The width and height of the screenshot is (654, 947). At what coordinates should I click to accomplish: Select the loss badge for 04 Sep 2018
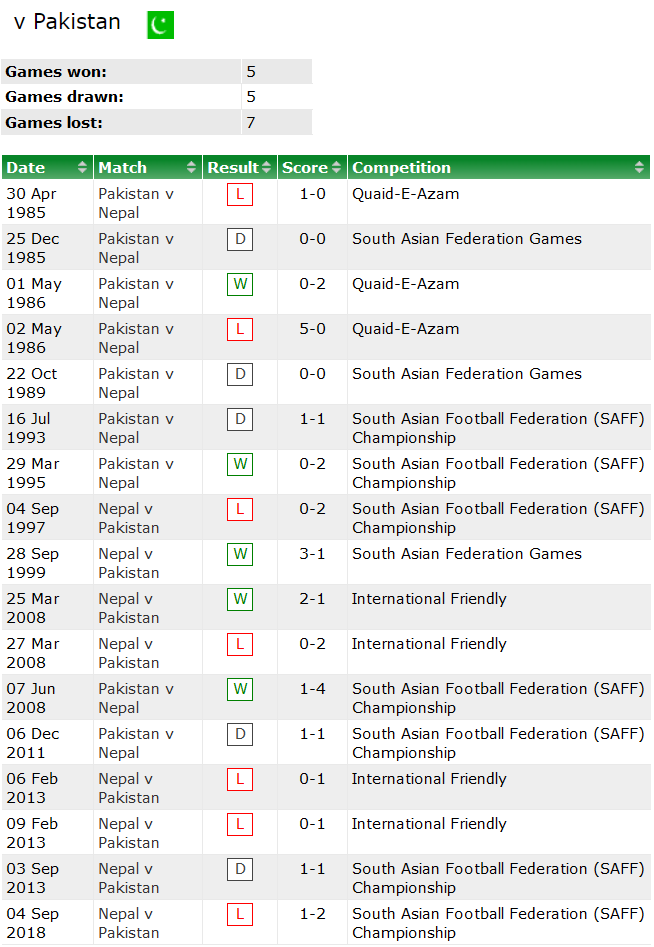(x=239, y=914)
